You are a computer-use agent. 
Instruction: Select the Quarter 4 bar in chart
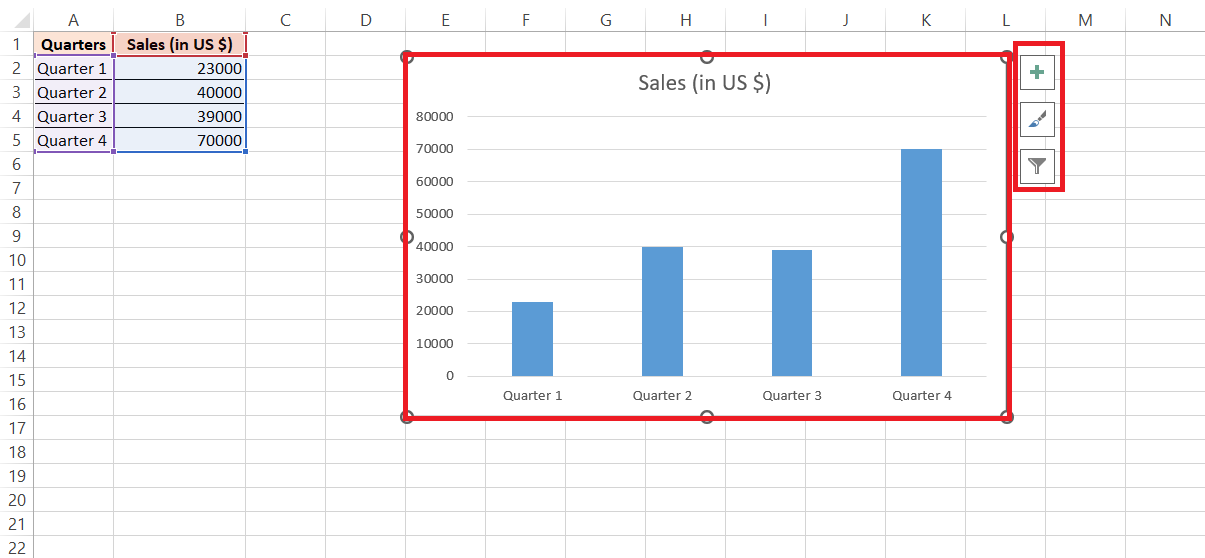point(921,263)
